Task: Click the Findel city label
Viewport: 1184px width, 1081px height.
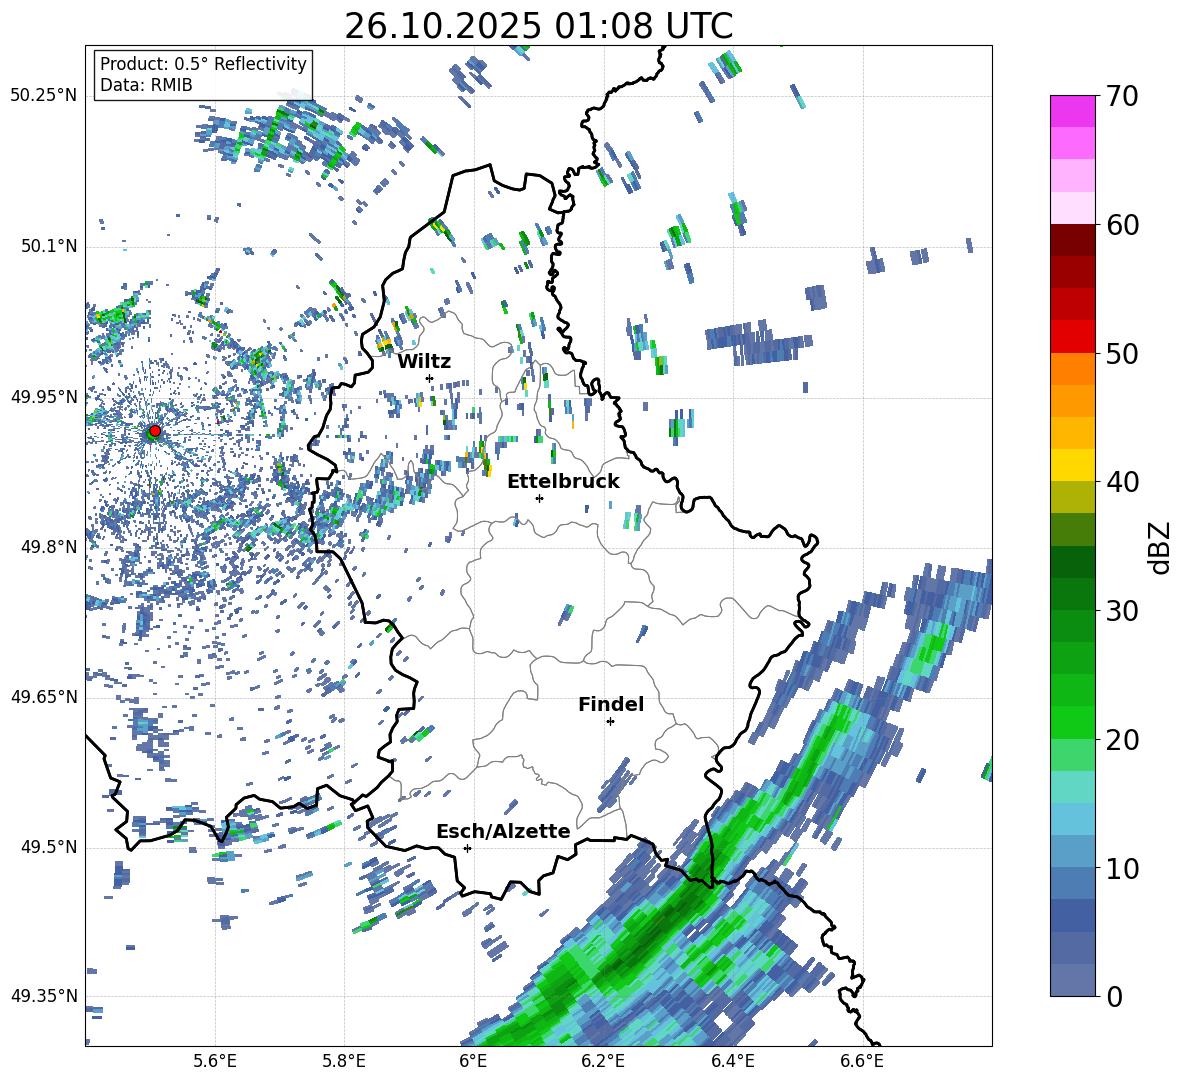Action: [x=611, y=704]
